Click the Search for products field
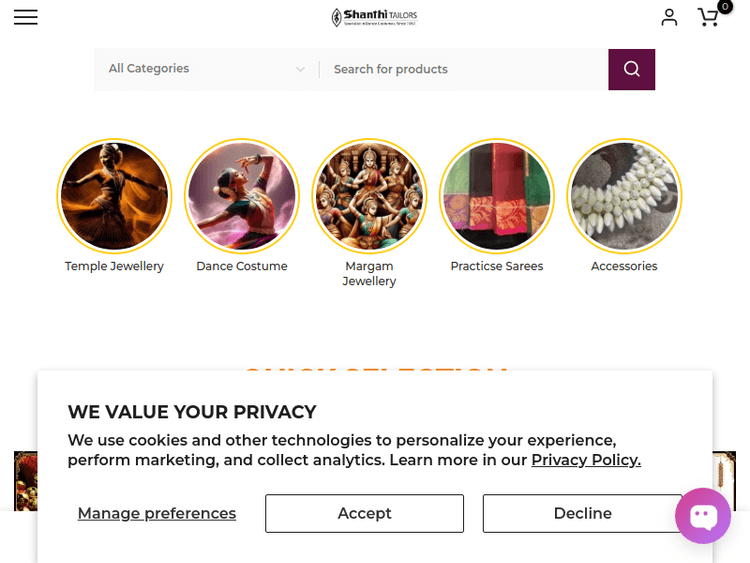This screenshot has width=750, height=563. coord(462,69)
